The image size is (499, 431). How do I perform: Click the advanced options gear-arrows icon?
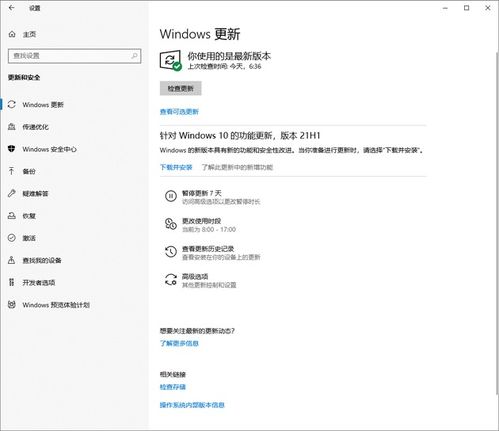171,280
